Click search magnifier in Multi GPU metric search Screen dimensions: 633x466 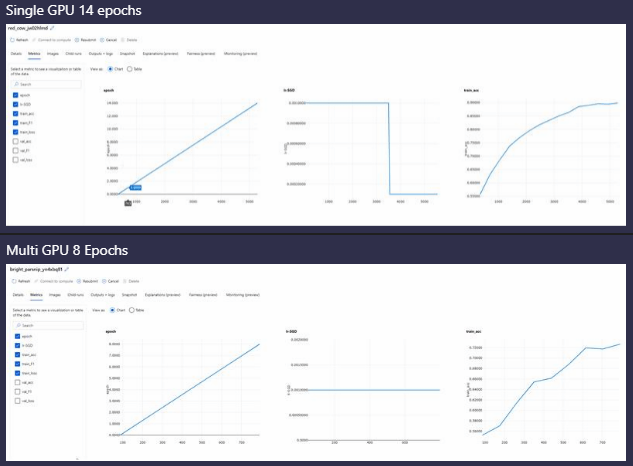[19, 325]
